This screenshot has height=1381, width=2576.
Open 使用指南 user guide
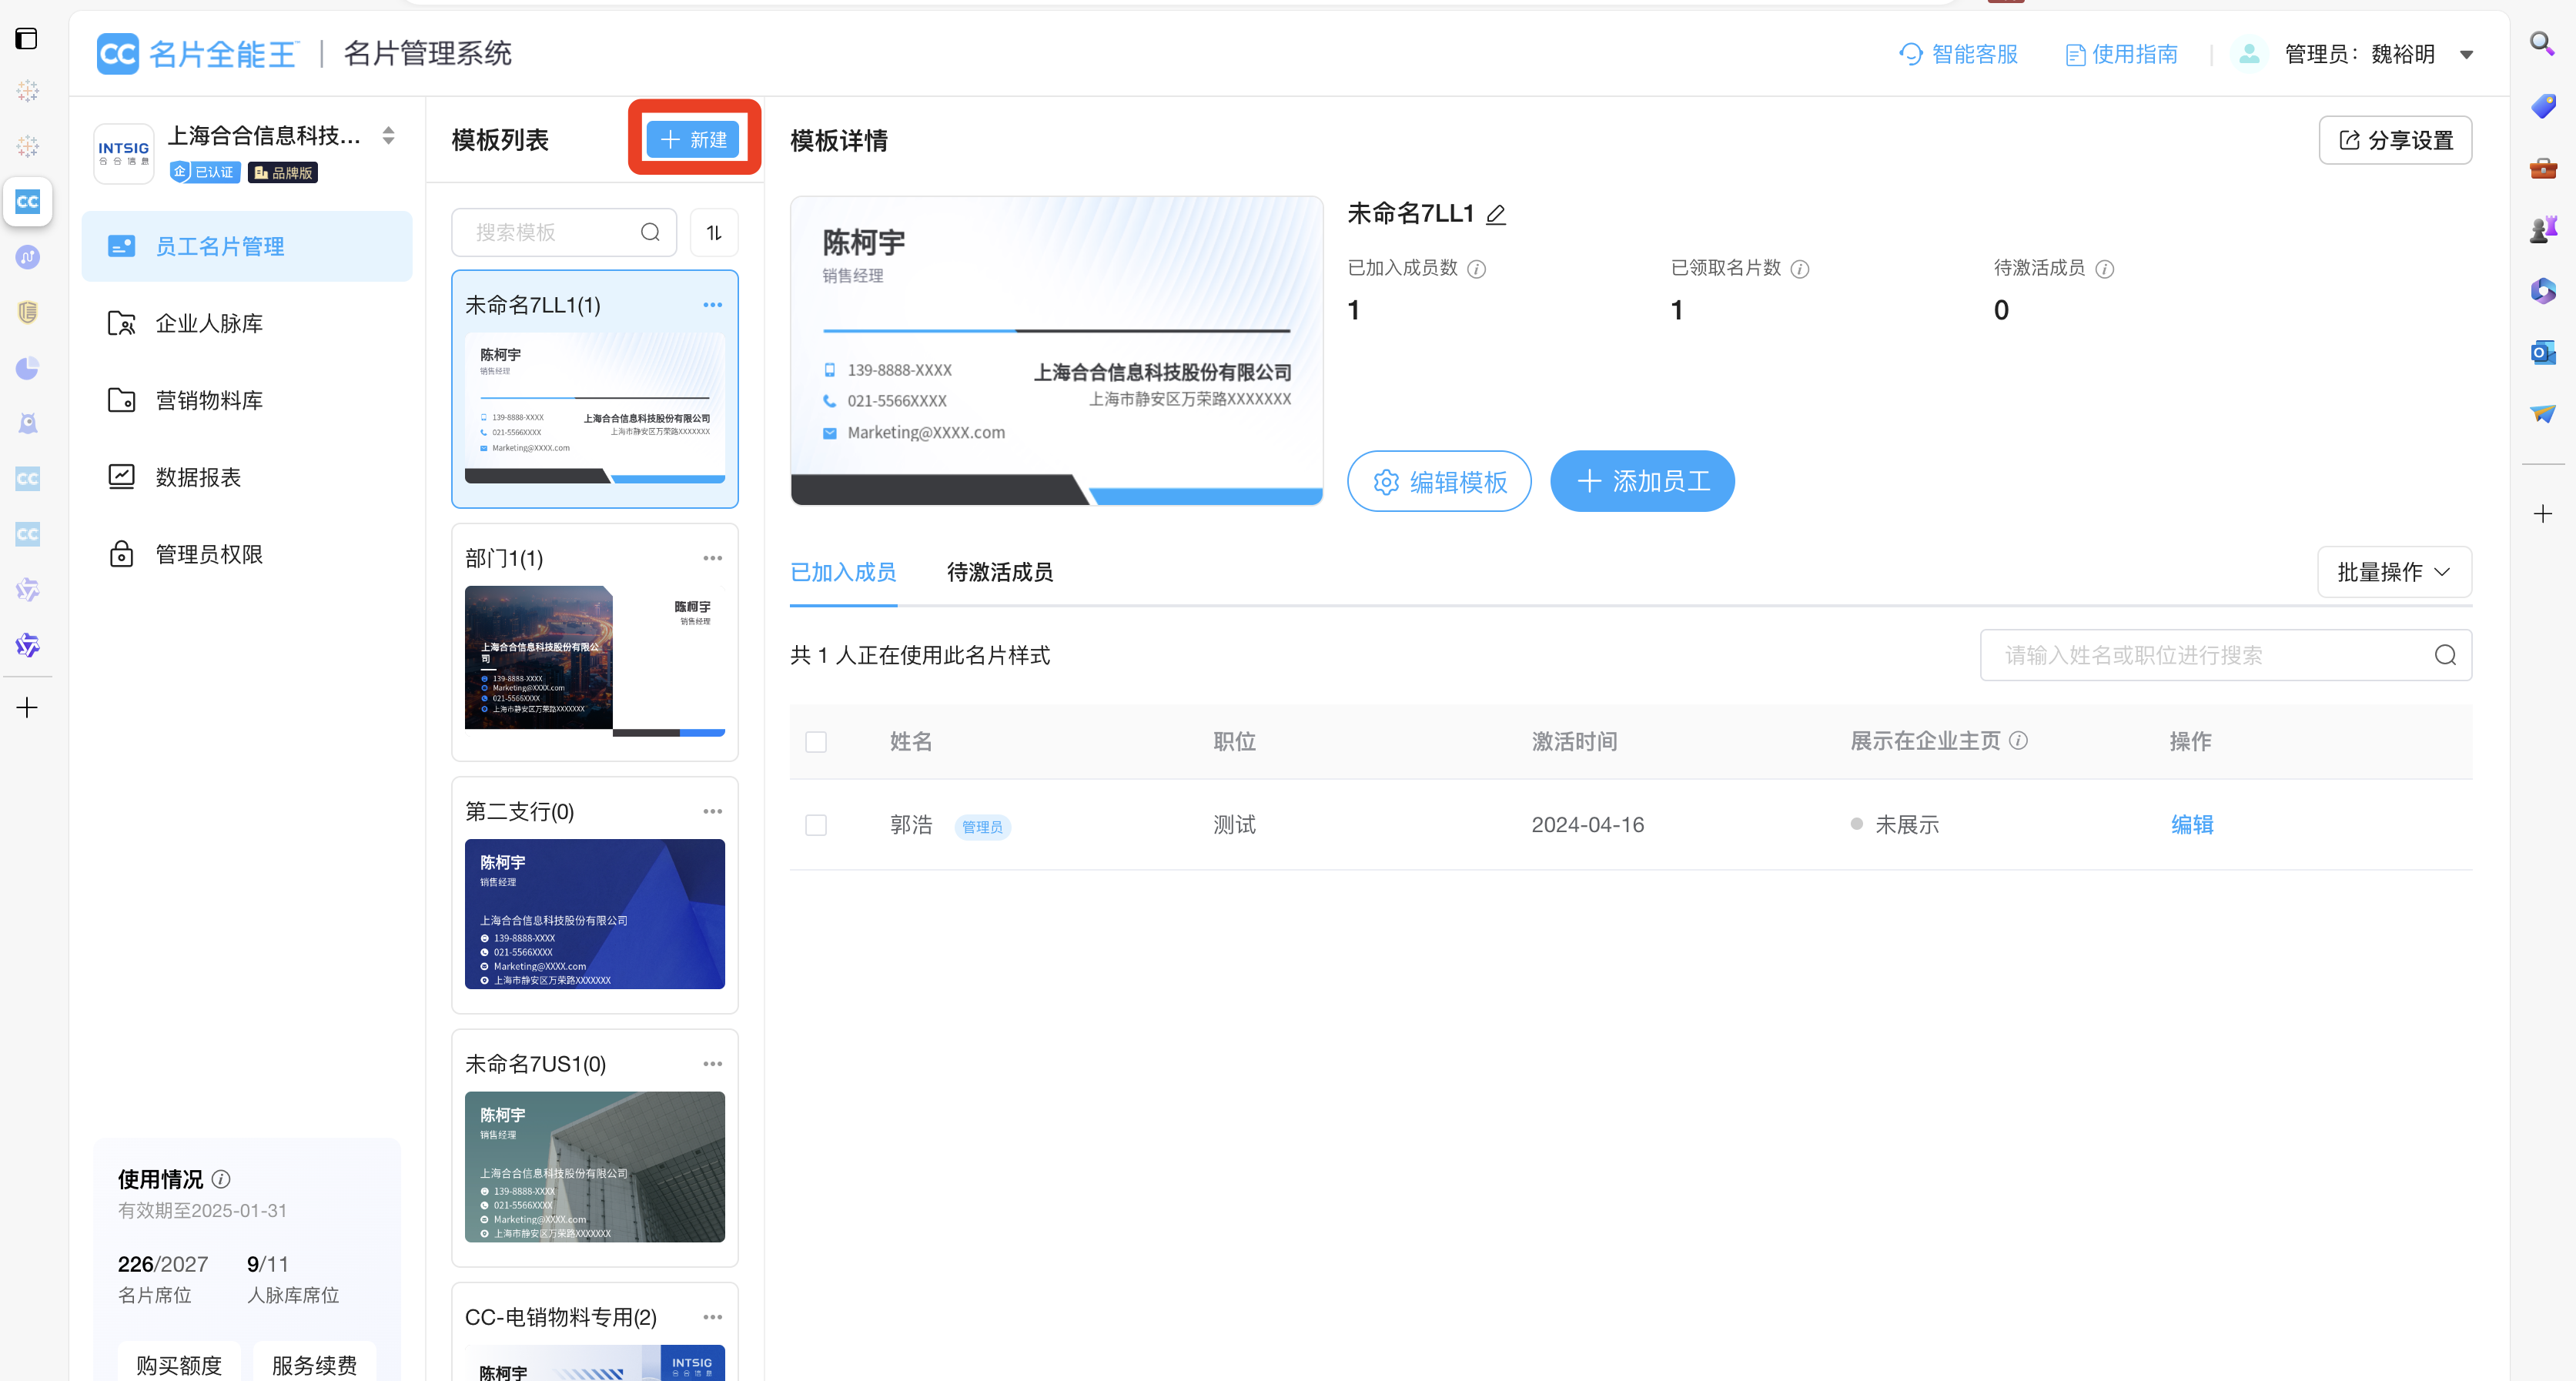[2121, 54]
